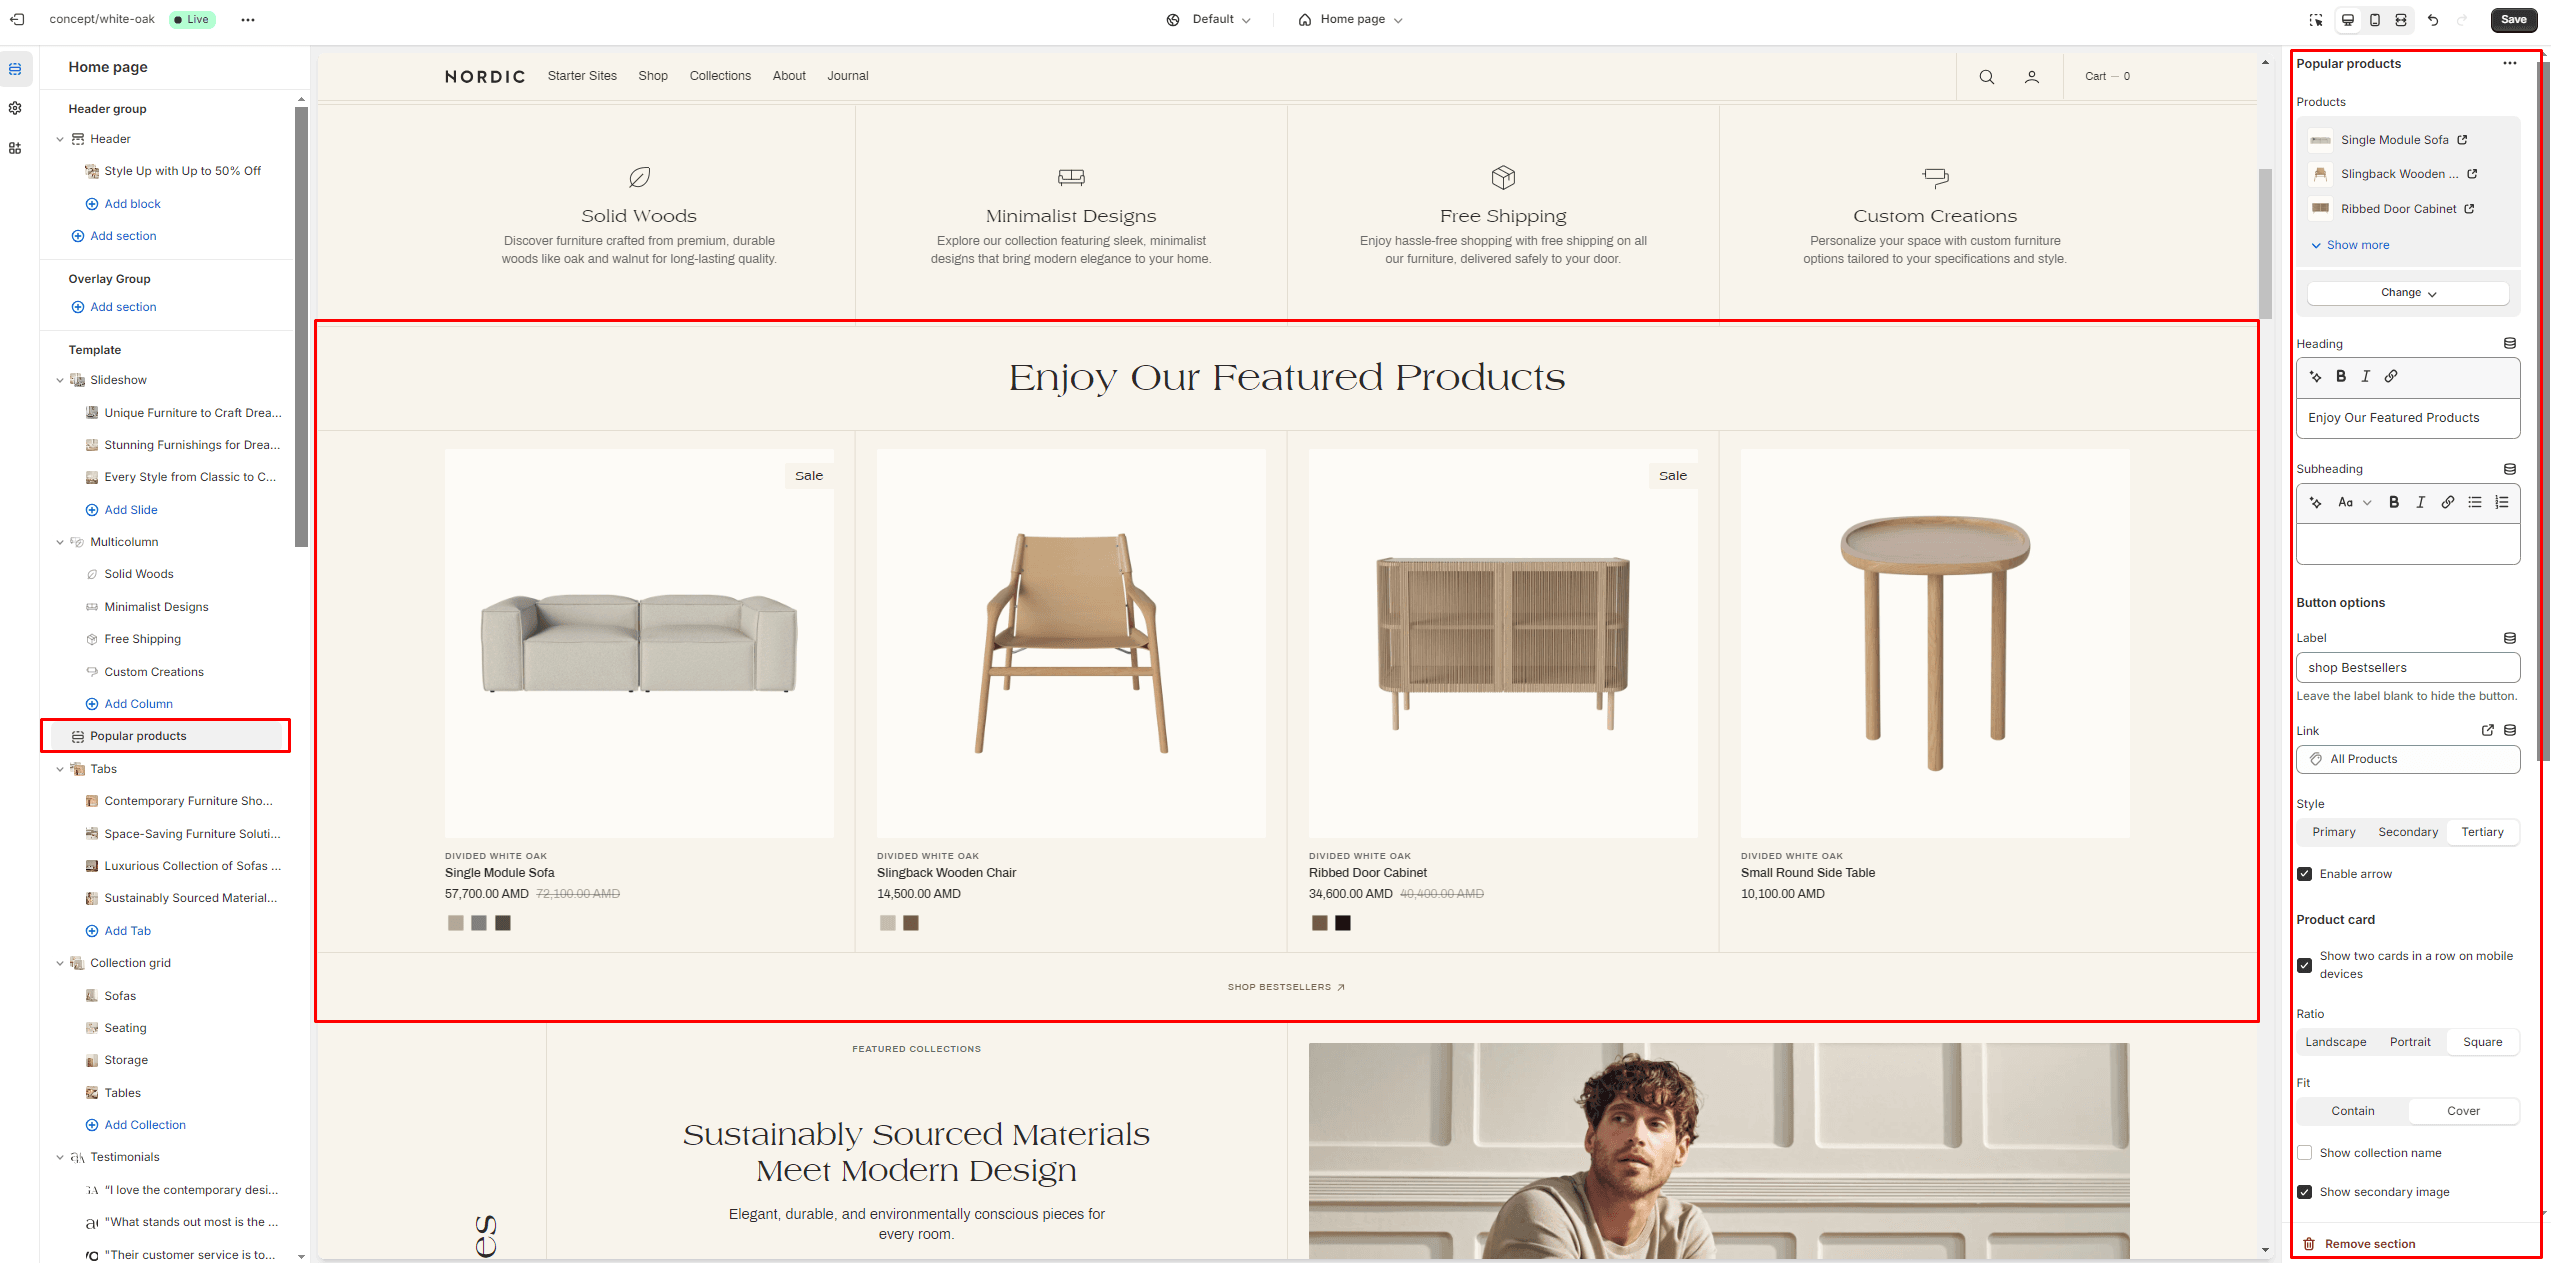This screenshot has width=2551, height=1263.
Task: Collapse the Slideshow section tree
Action: coord(60,380)
